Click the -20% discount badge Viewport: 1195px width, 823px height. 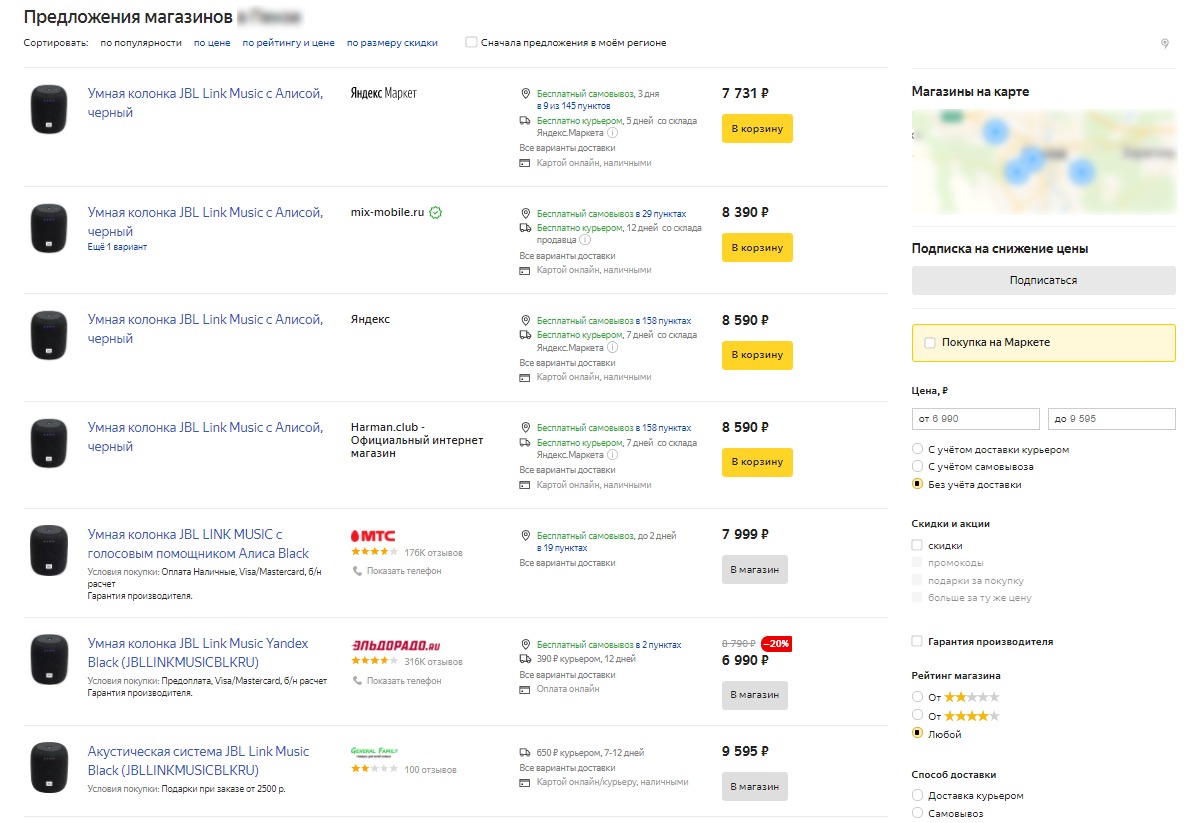777,644
